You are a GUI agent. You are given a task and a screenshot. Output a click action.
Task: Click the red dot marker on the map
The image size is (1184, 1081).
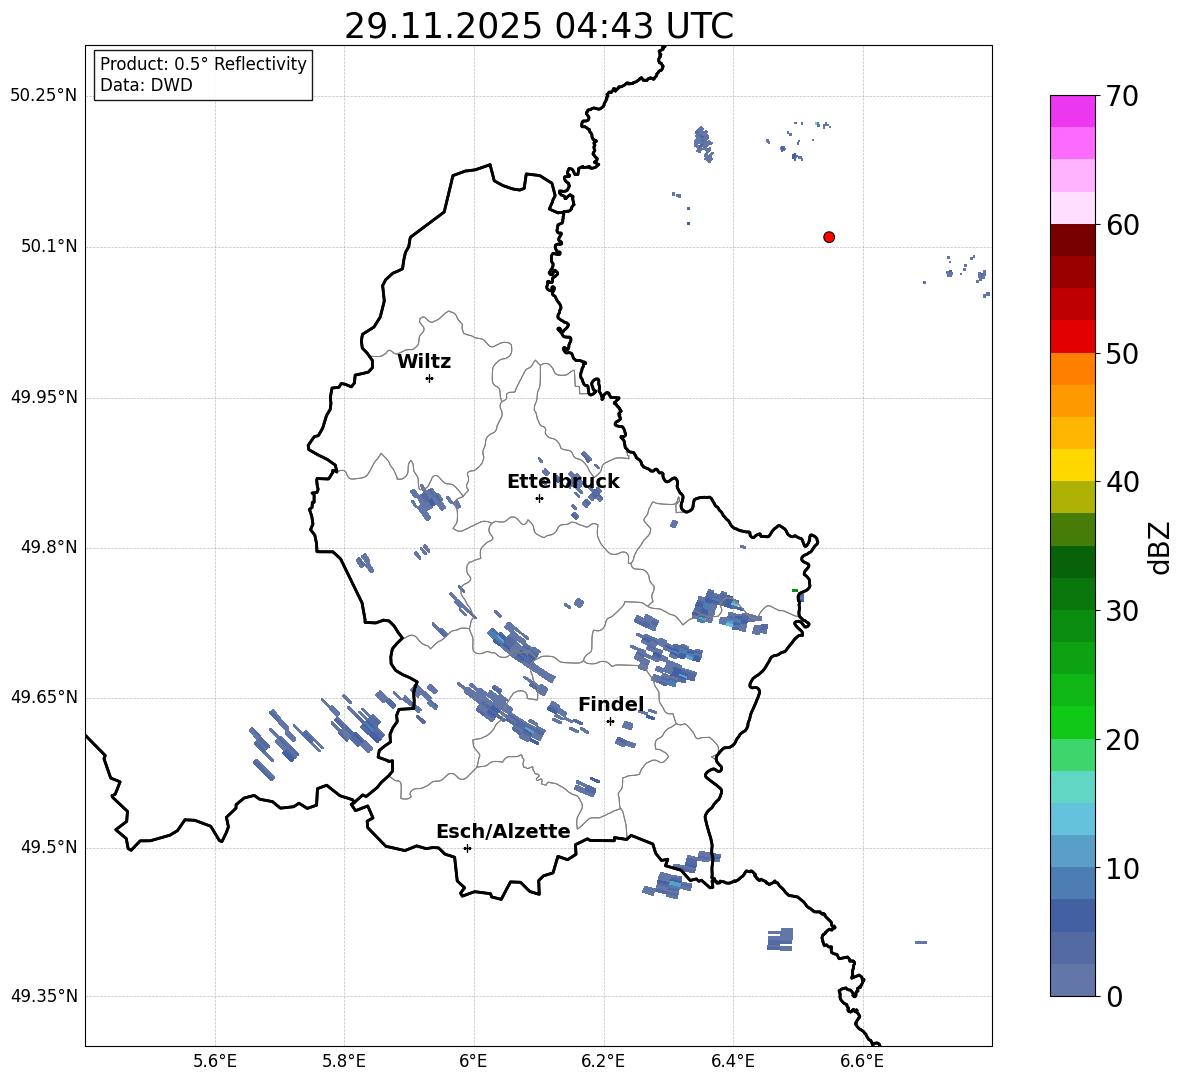(x=829, y=237)
